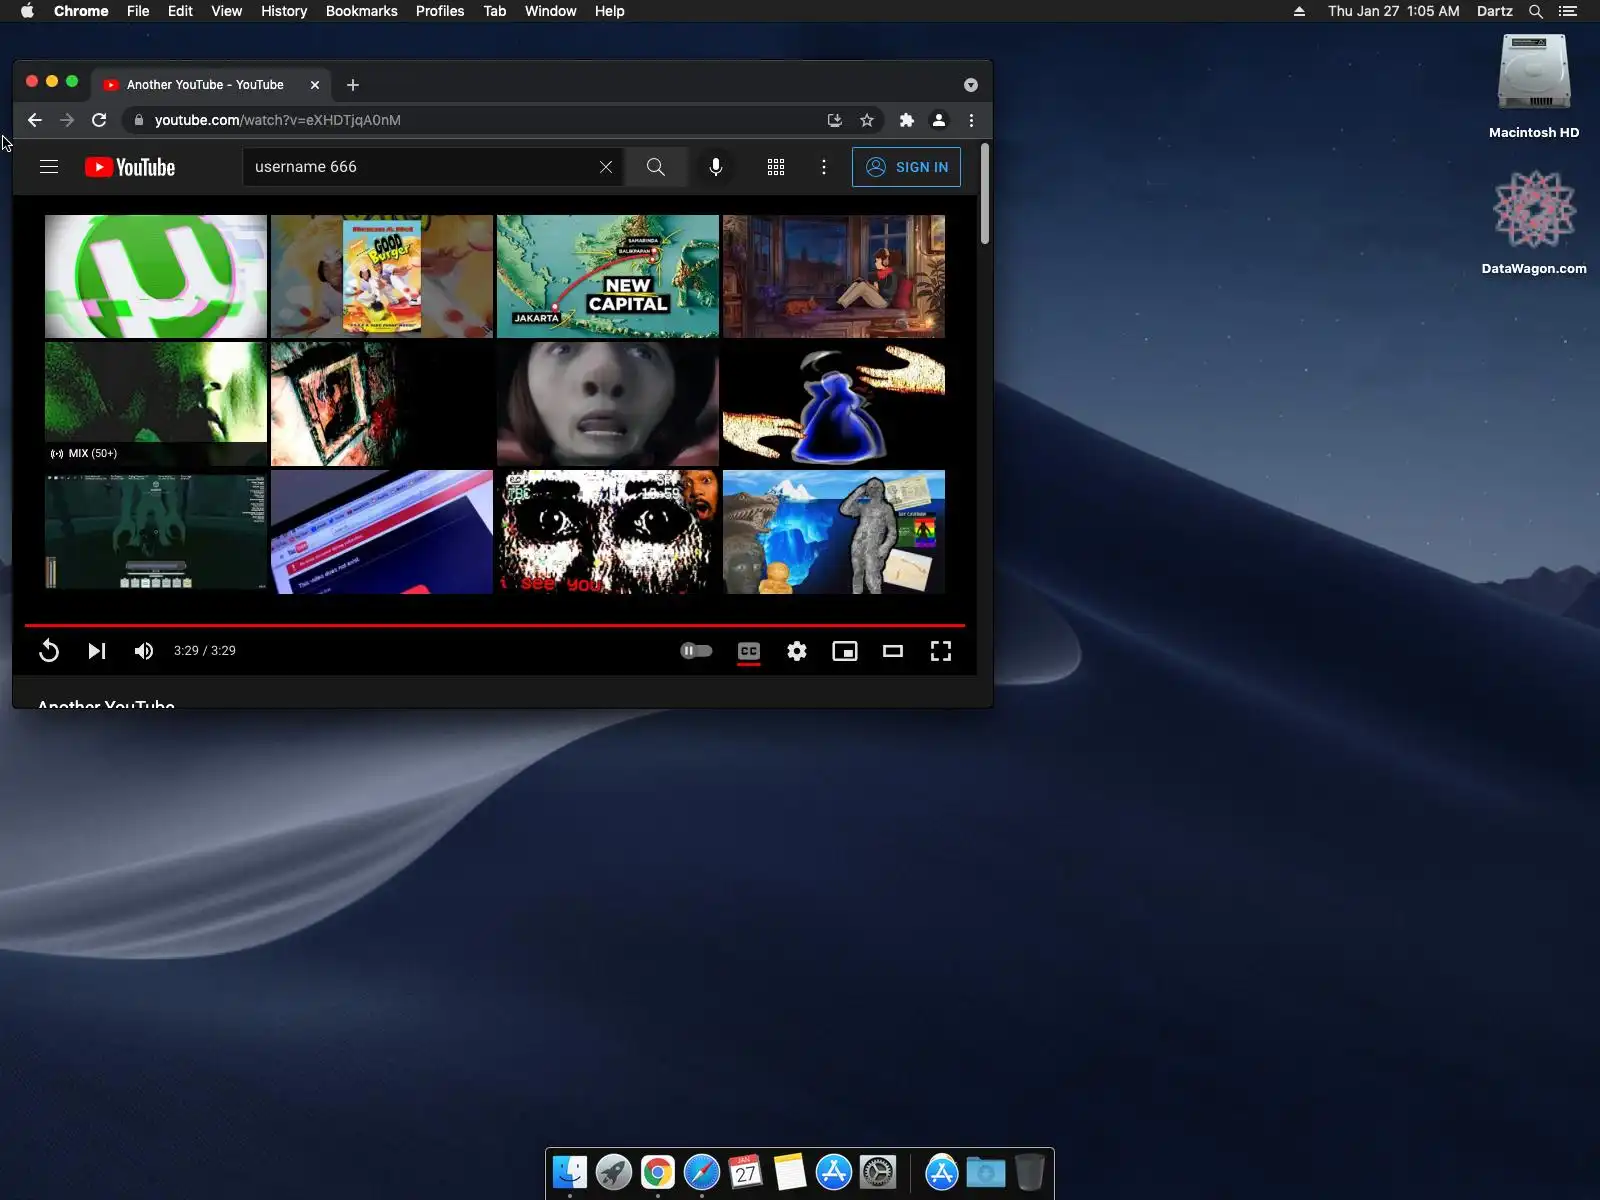Open the laptop screen photo video
The height and width of the screenshot is (1200, 1600).
pyautogui.click(x=382, y=532)
